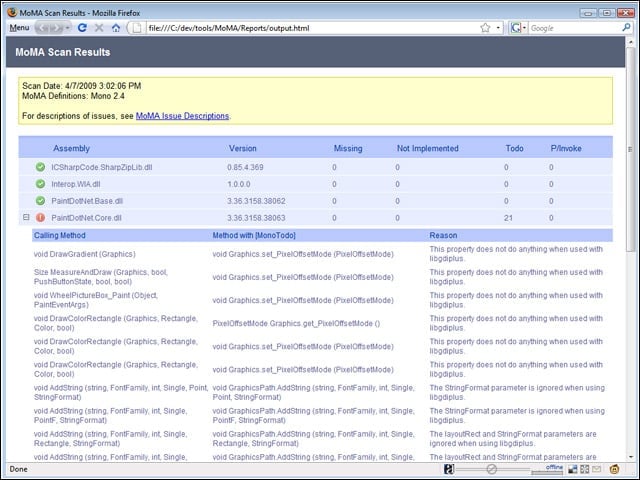640x480 pixels.
Task: Click PixelOffsetMode Graphics.get_PixelOffsetMode () cell
Action: pos(296,323)
